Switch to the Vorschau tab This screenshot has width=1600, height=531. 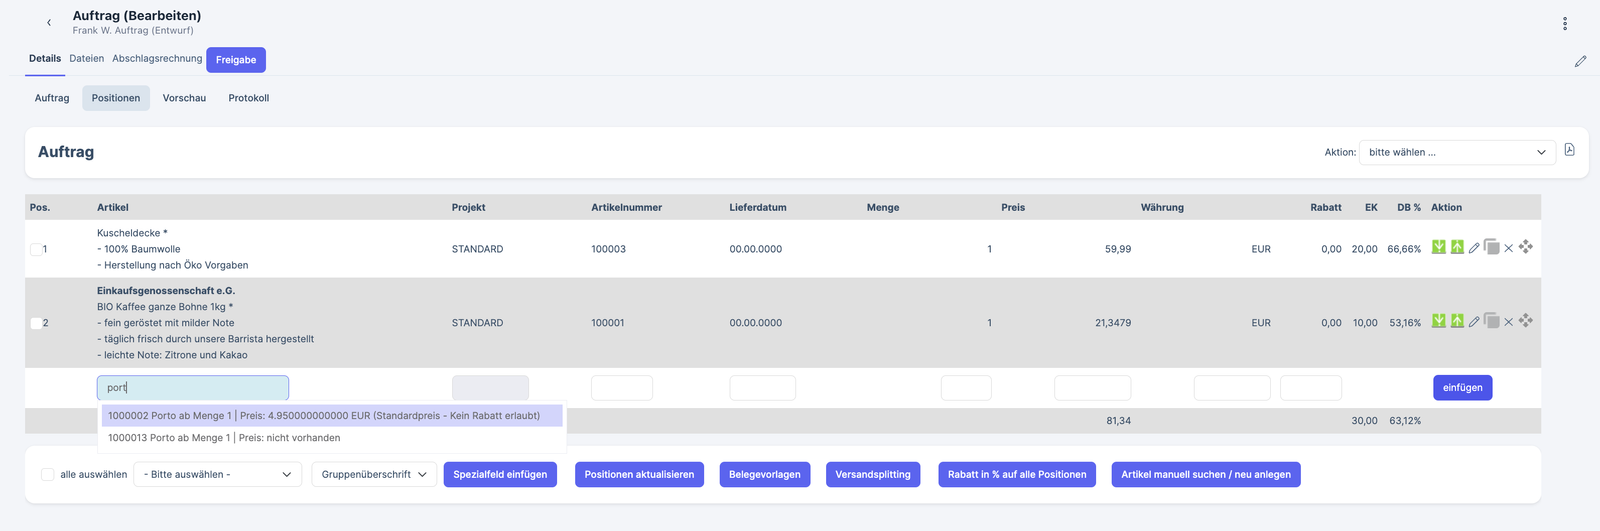[x=184, y=98]
